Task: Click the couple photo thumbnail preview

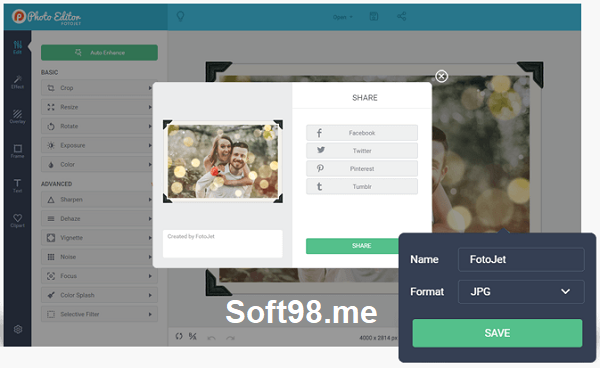Action: click(223, 161)
